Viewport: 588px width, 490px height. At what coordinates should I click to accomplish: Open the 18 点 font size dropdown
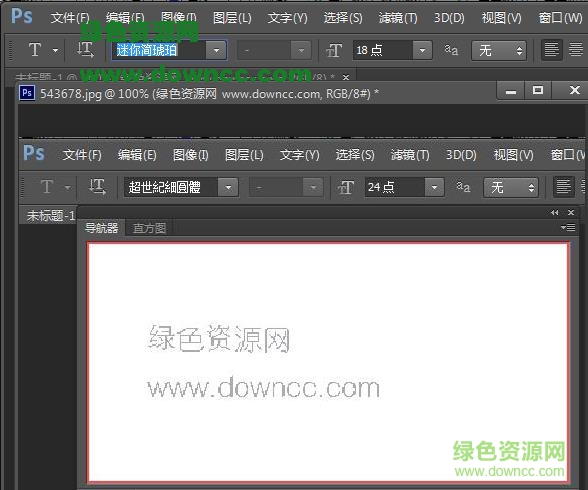[x=422, y=50]
